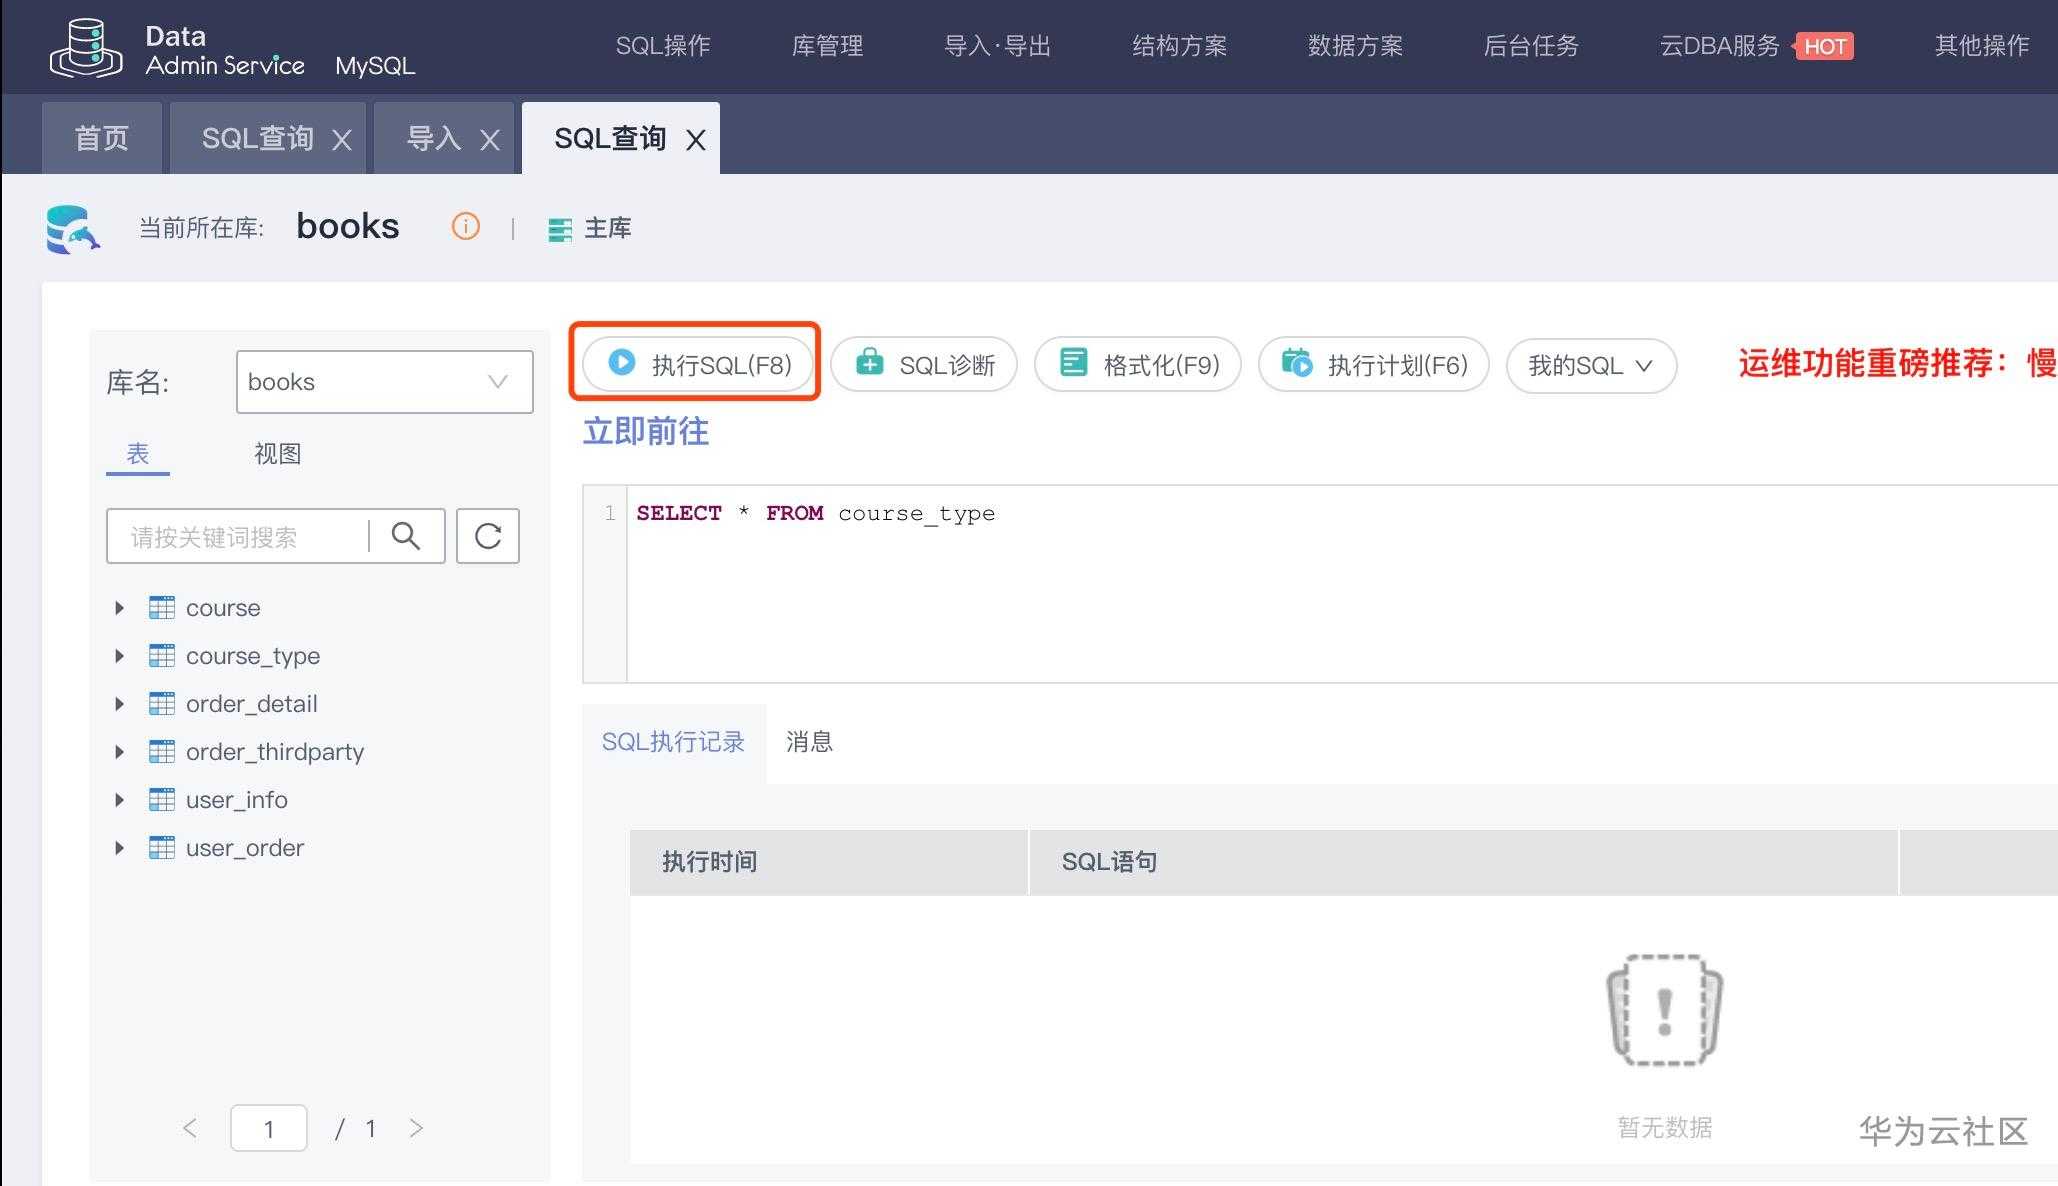Viewport: 2058px width, 1186px height.
Task: Open the 后台任务 menu
Action: click(x=1531, y=46)
